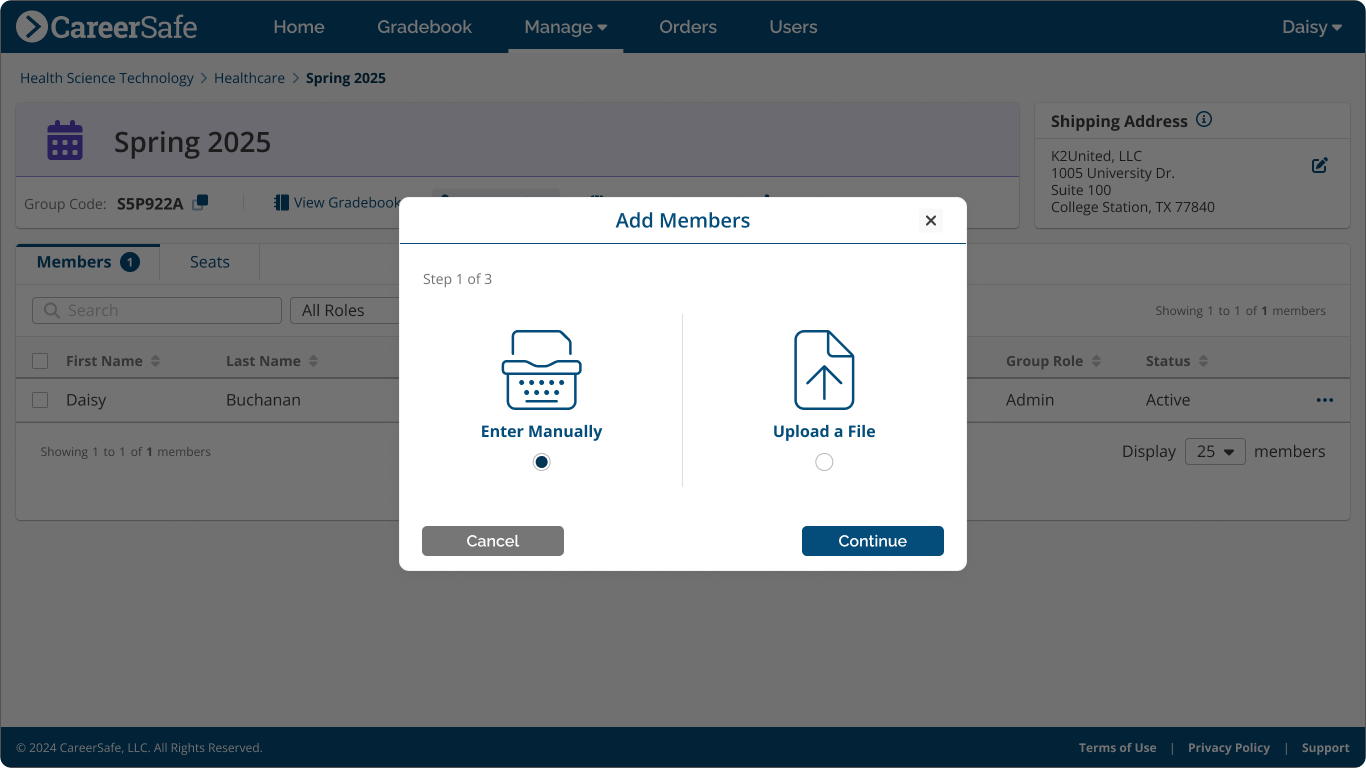Copy the group code S5P922A

coord(199,202)
